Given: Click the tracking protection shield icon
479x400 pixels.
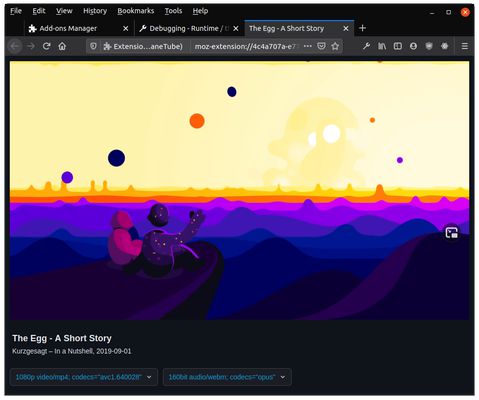Looking at the screenshot, I should click(93, 46).
